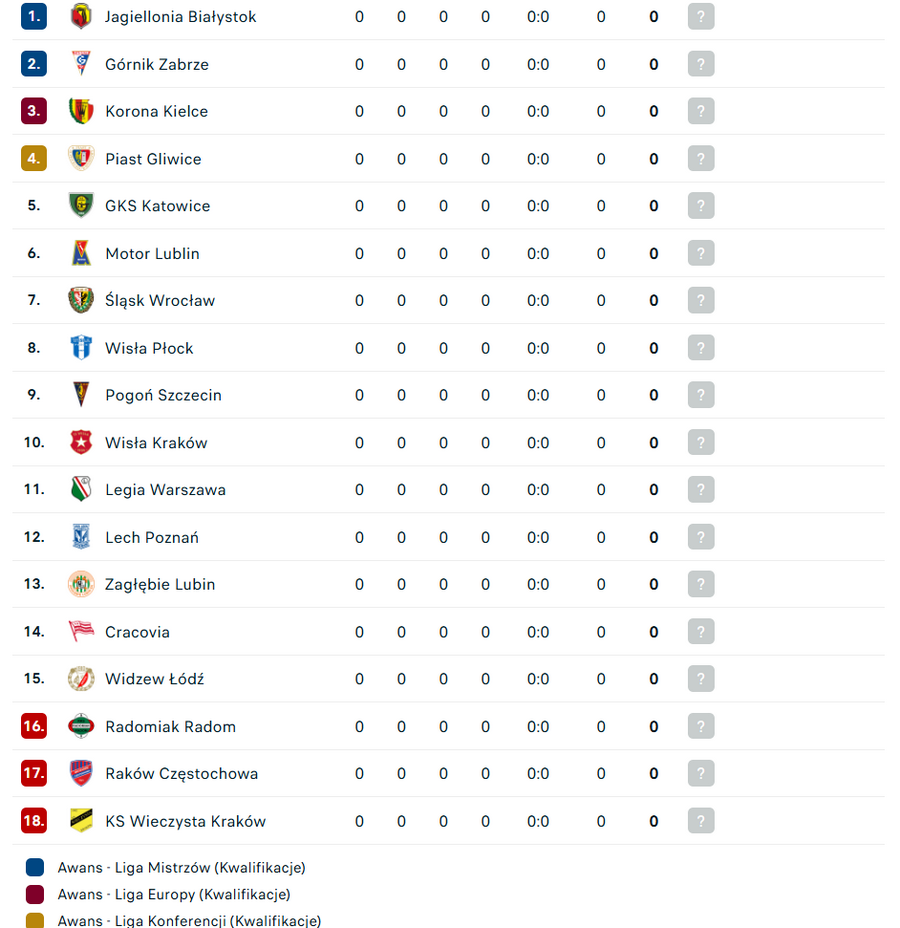Click the form question mark for Zagłębie Lubin
The height and width of the screenshot is (928, 900).
701,584
